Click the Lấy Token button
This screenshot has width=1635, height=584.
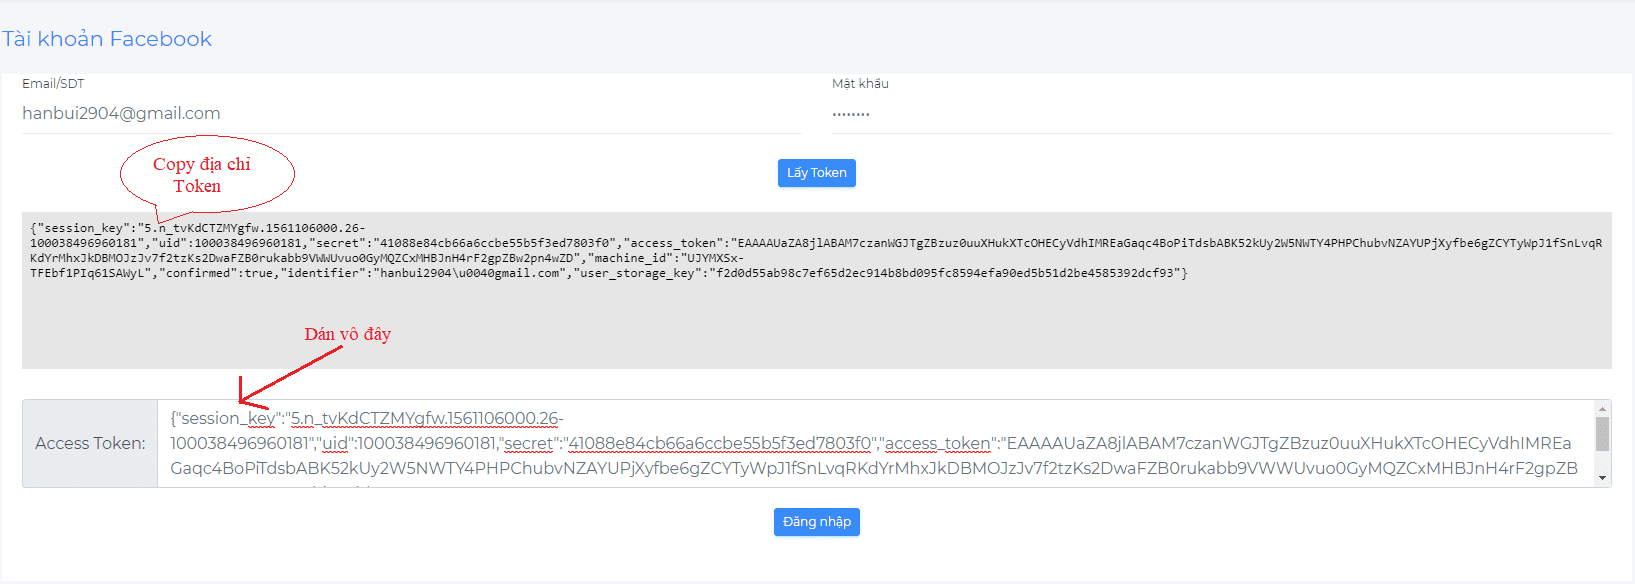pyautogui.click(x=816, y=173)
